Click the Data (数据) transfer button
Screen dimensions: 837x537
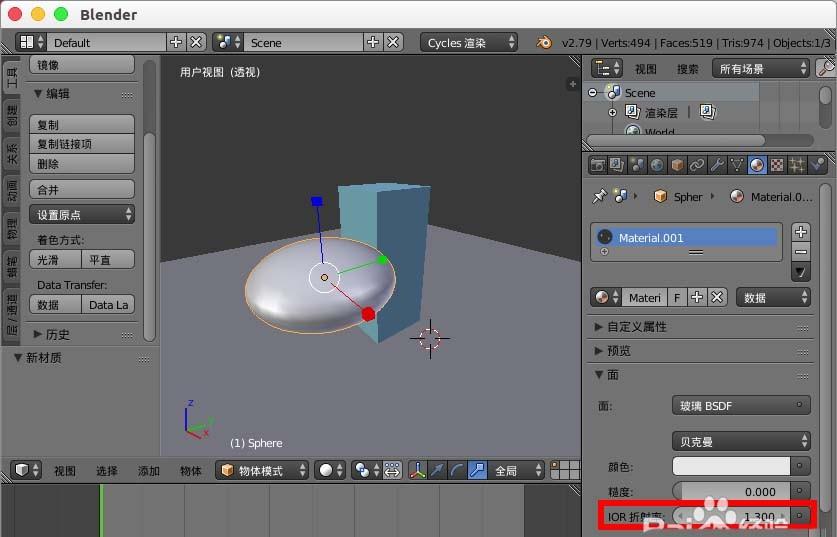[x=56, y=305]
